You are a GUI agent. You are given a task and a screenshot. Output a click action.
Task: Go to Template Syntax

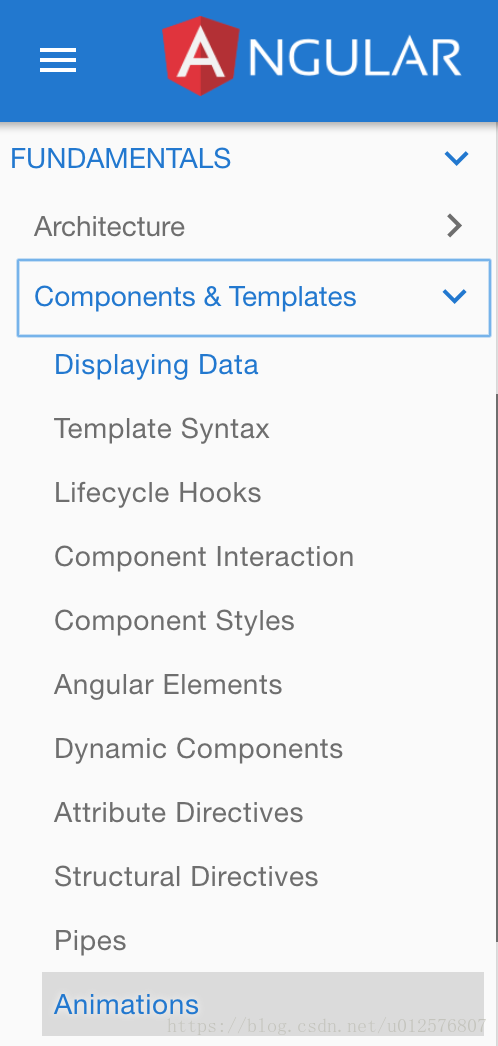pyautogui.click(x=161, y=429)
